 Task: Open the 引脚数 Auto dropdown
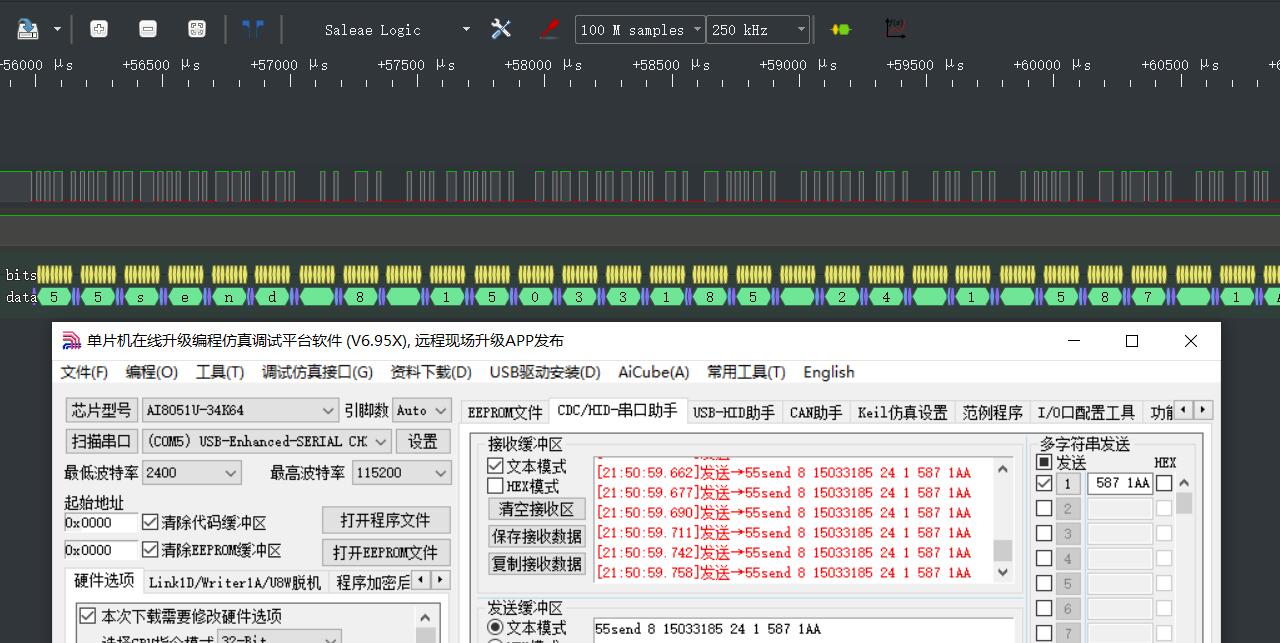pos(422,410)
